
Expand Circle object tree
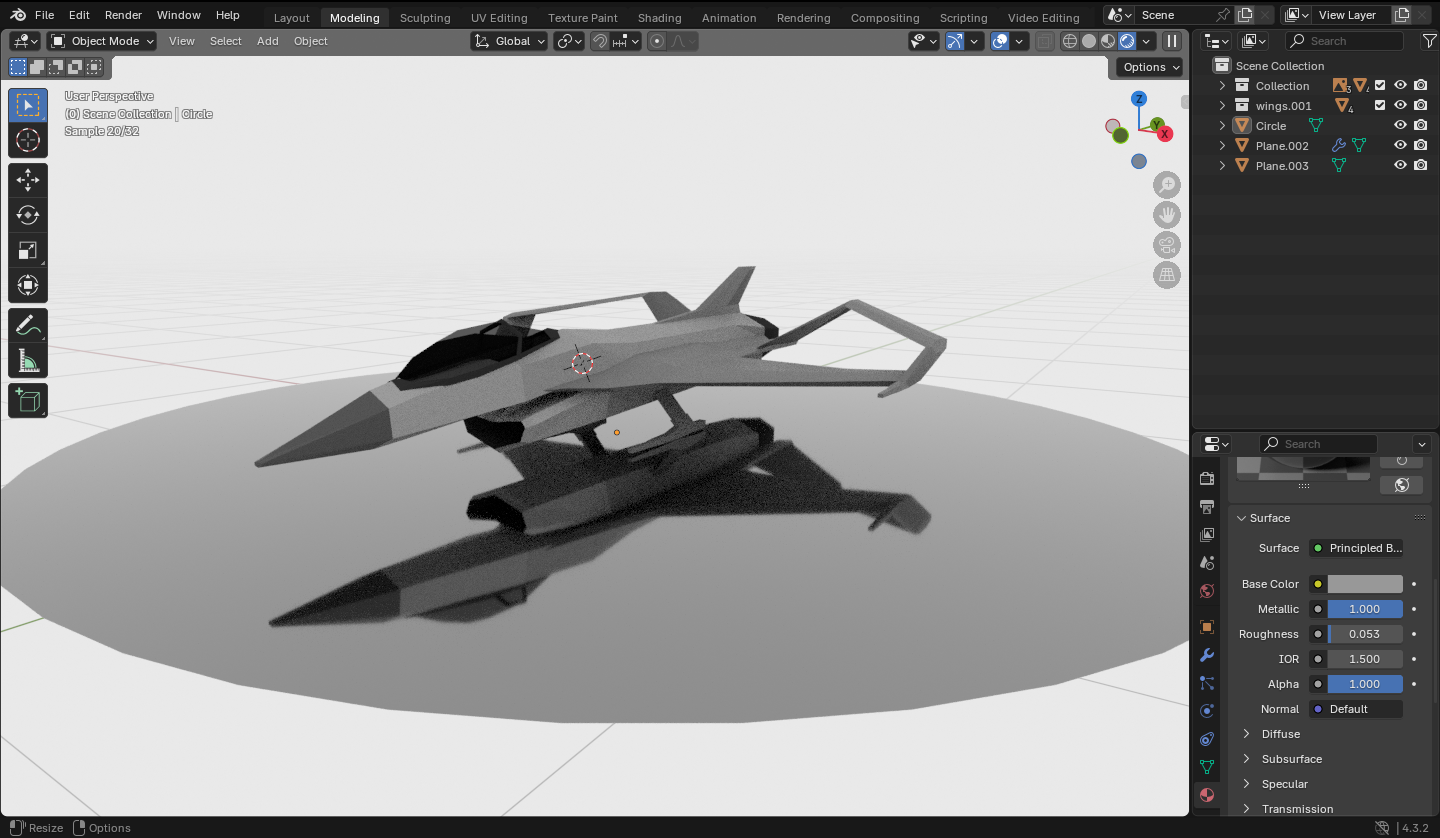click(x=1222, y=126)
